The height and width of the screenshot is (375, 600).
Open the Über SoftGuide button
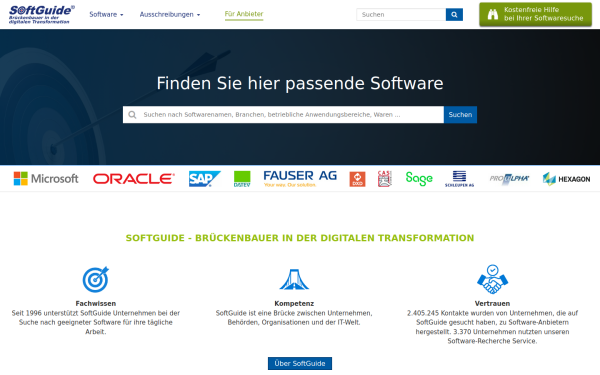pos(300,364)
